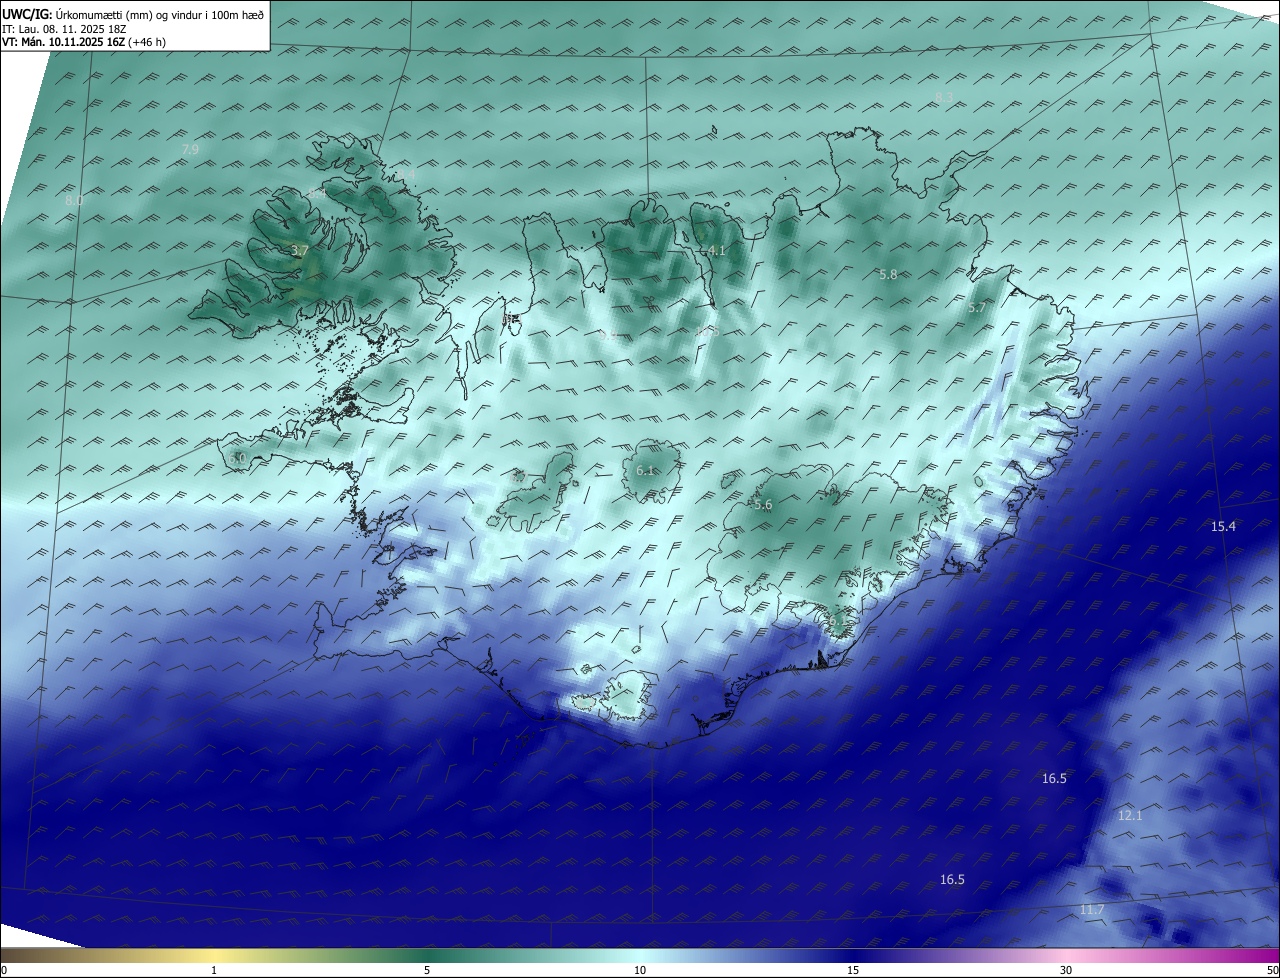Click the 15 tick label on the colour scale

(x=853, y=970)
